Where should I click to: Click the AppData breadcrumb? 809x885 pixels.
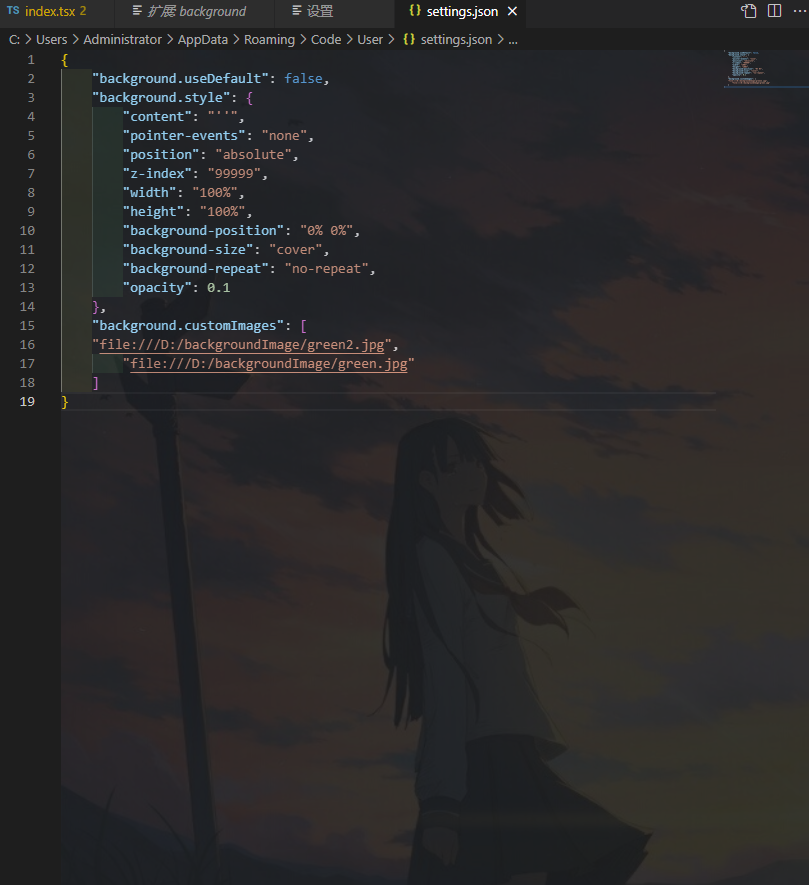pyautogui.click(x=203, y=40)
